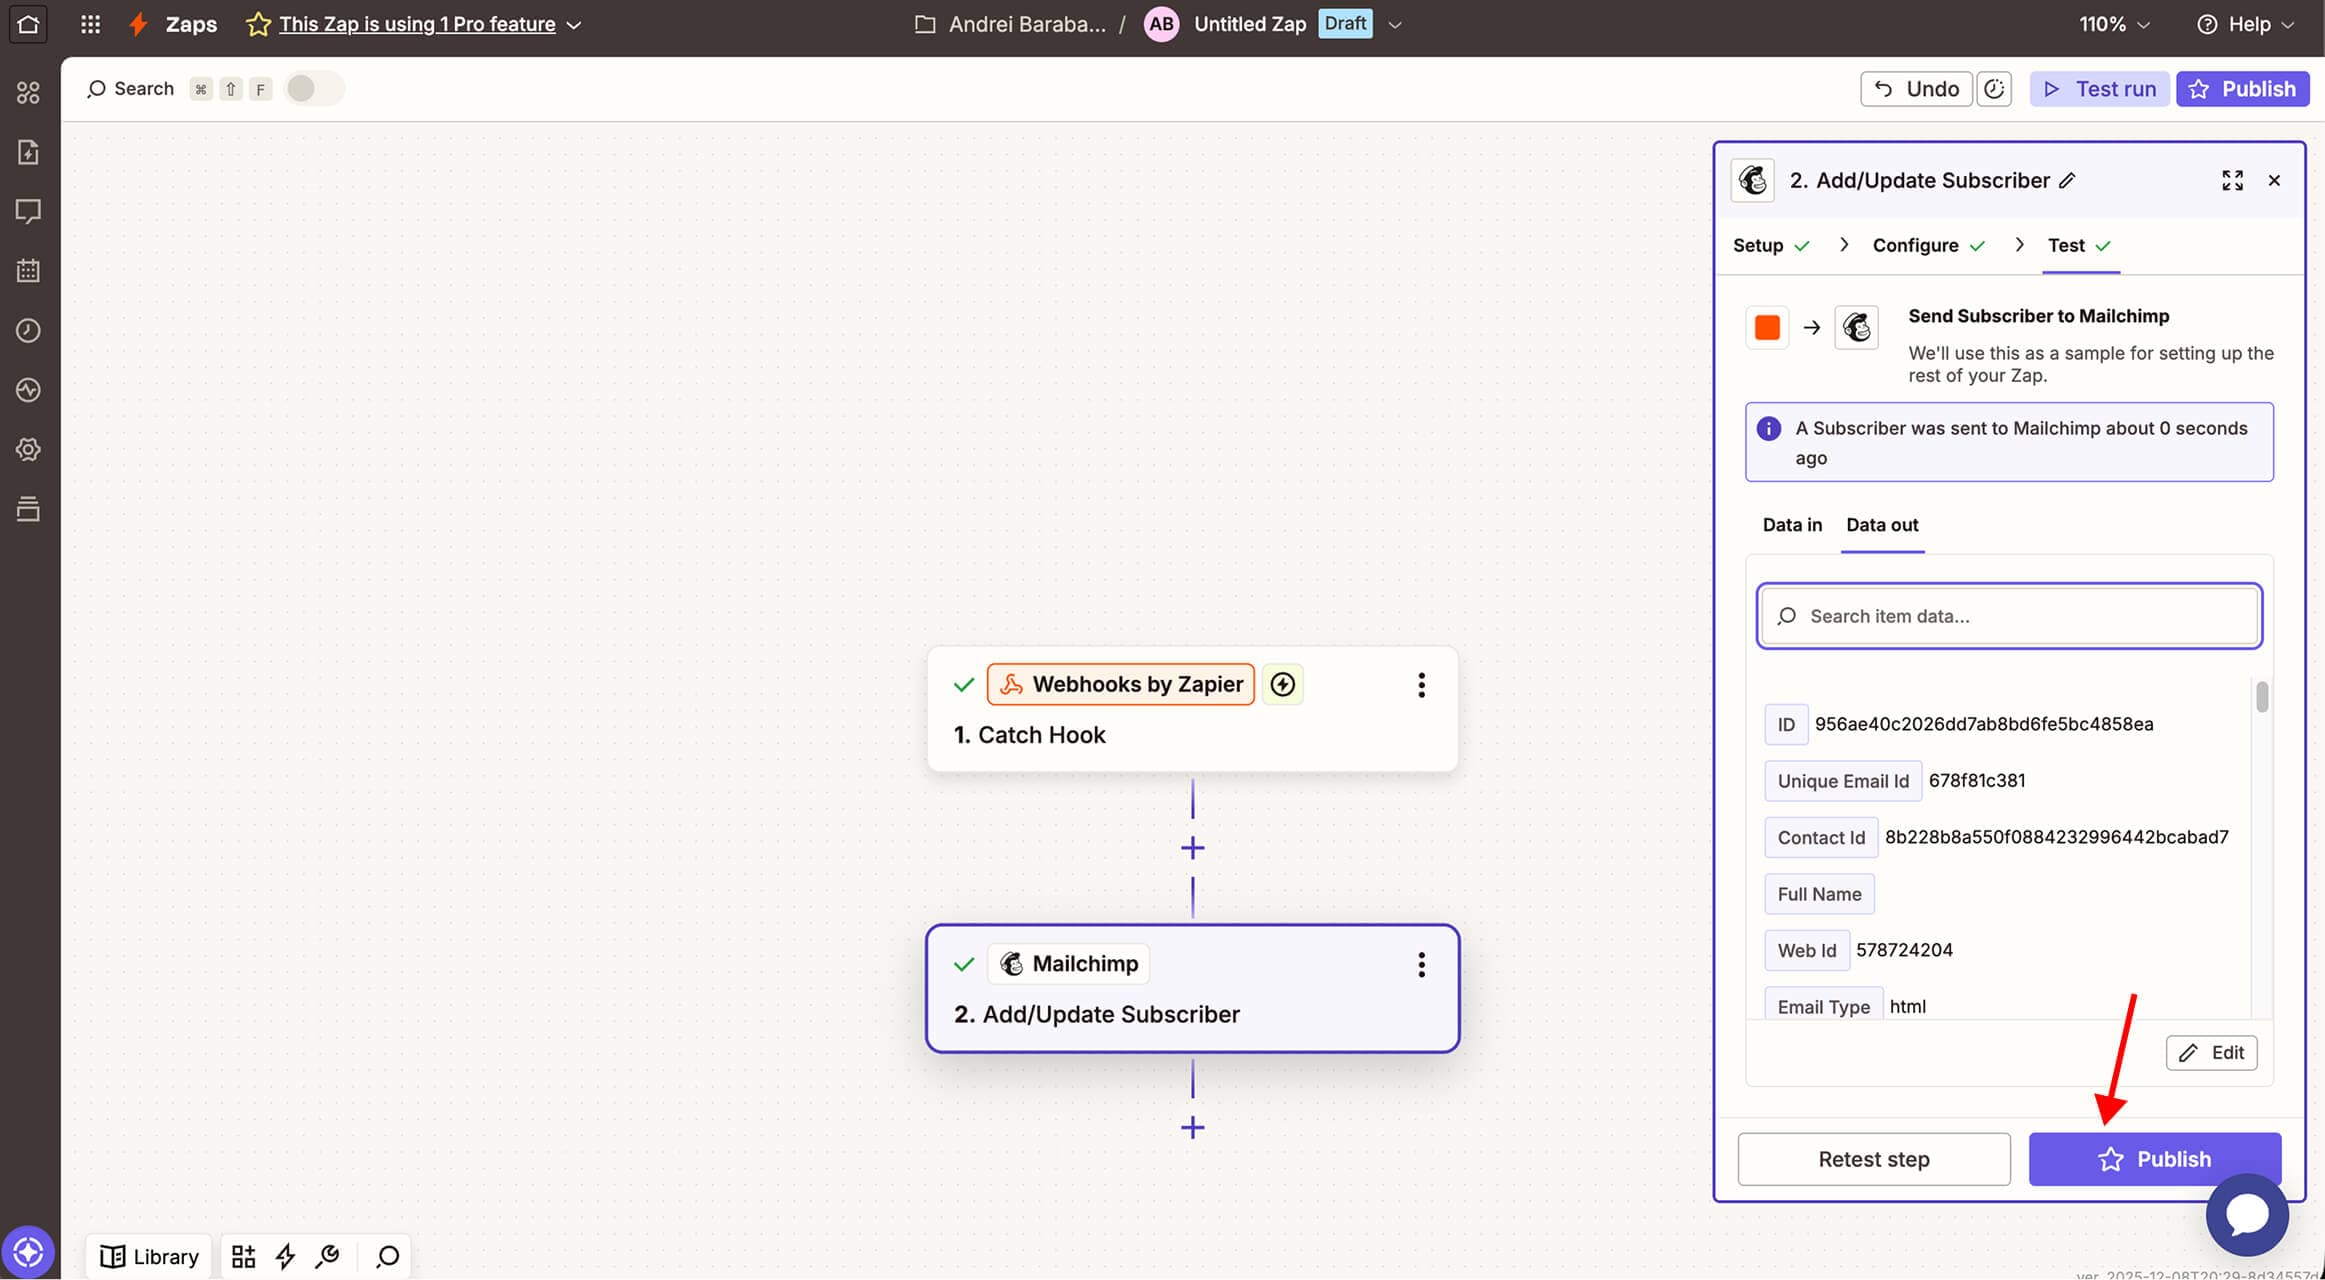Viewport: 2325px width, 1280px height.
Task: Open the apps grid menu icon
Action: (90, 24)
